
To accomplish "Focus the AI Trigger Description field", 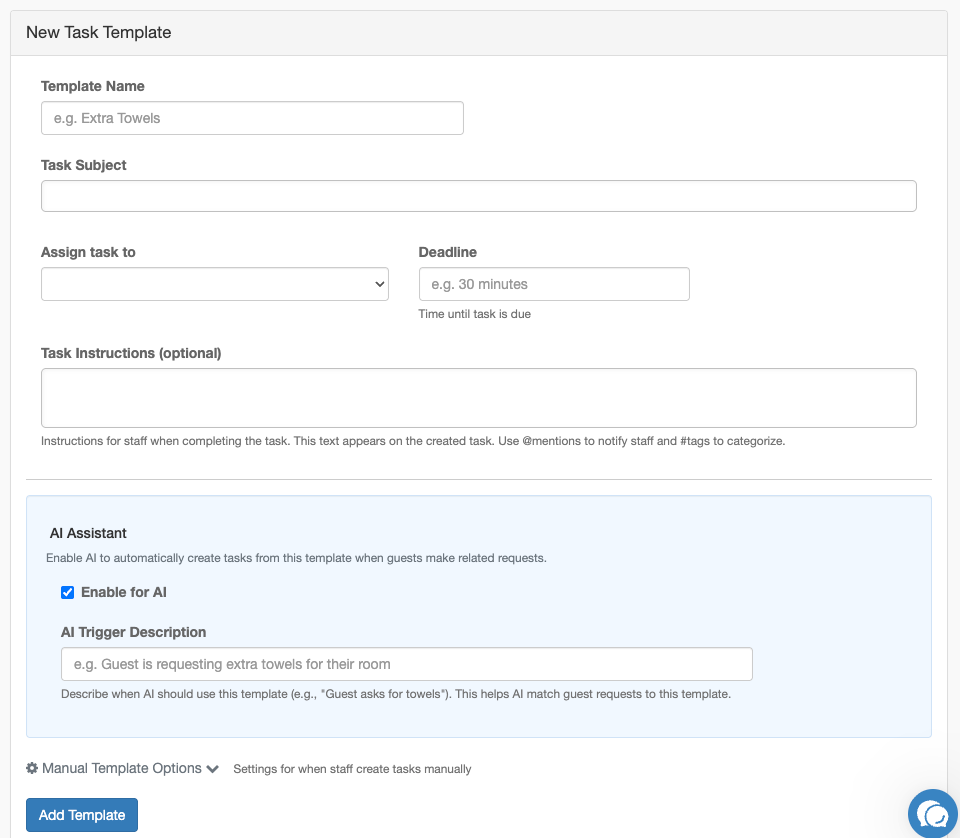I will coord(406,664).
